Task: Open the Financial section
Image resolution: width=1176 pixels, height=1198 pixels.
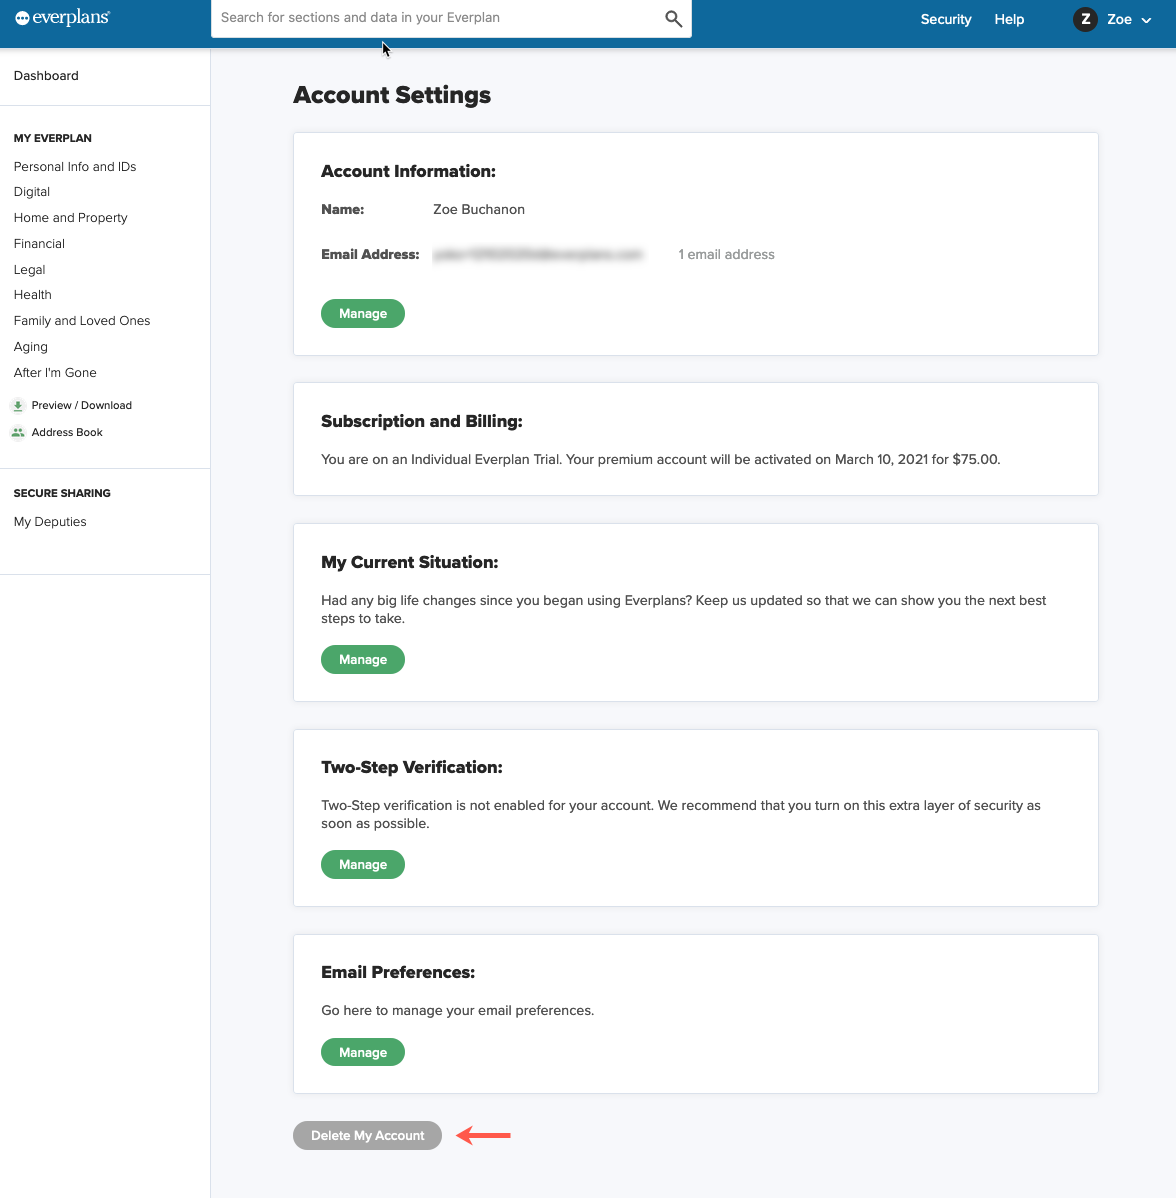Action: coord(39,244)
